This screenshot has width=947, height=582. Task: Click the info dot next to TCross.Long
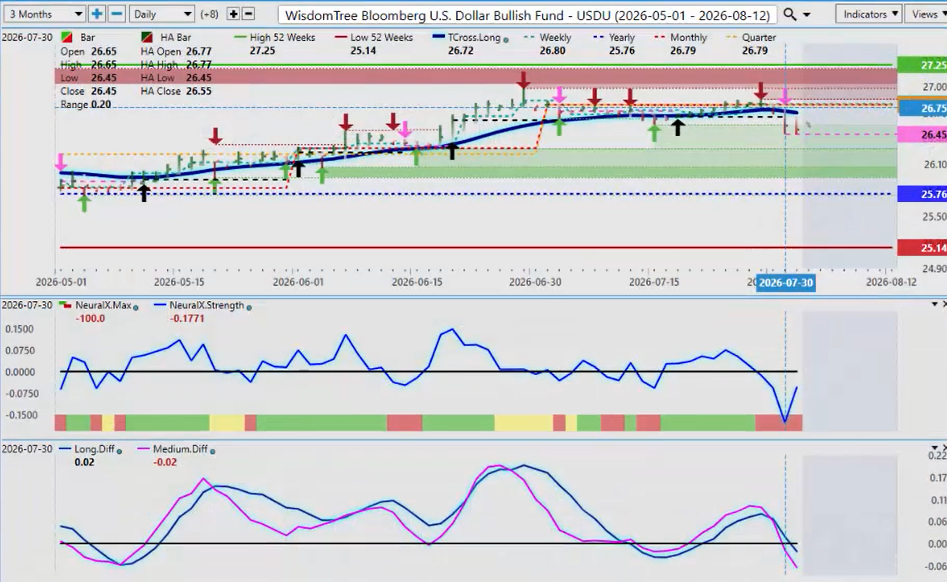click(506, 39)
